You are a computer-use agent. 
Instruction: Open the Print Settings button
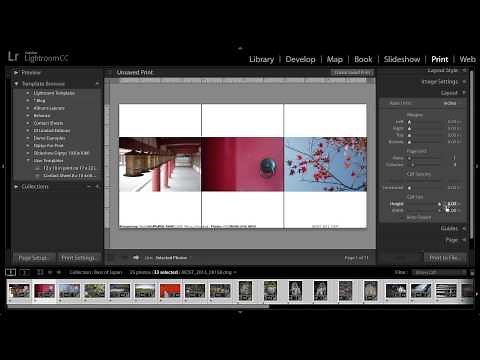(x=78, y=258)
